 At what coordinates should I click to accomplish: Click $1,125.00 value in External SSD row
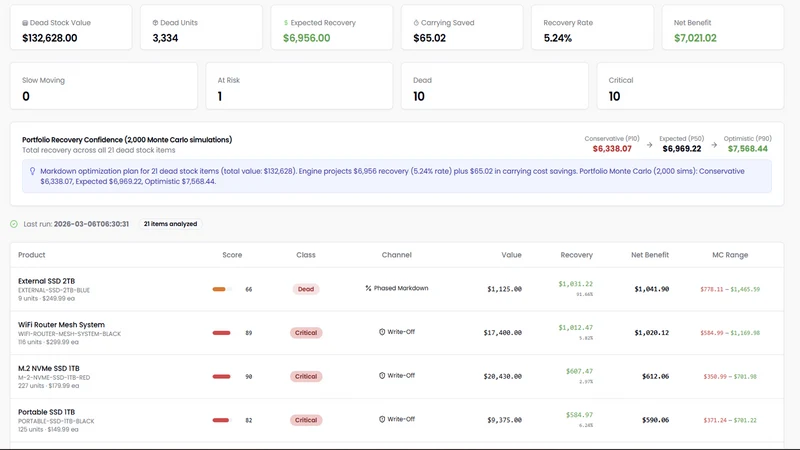(x=505, y=289)
